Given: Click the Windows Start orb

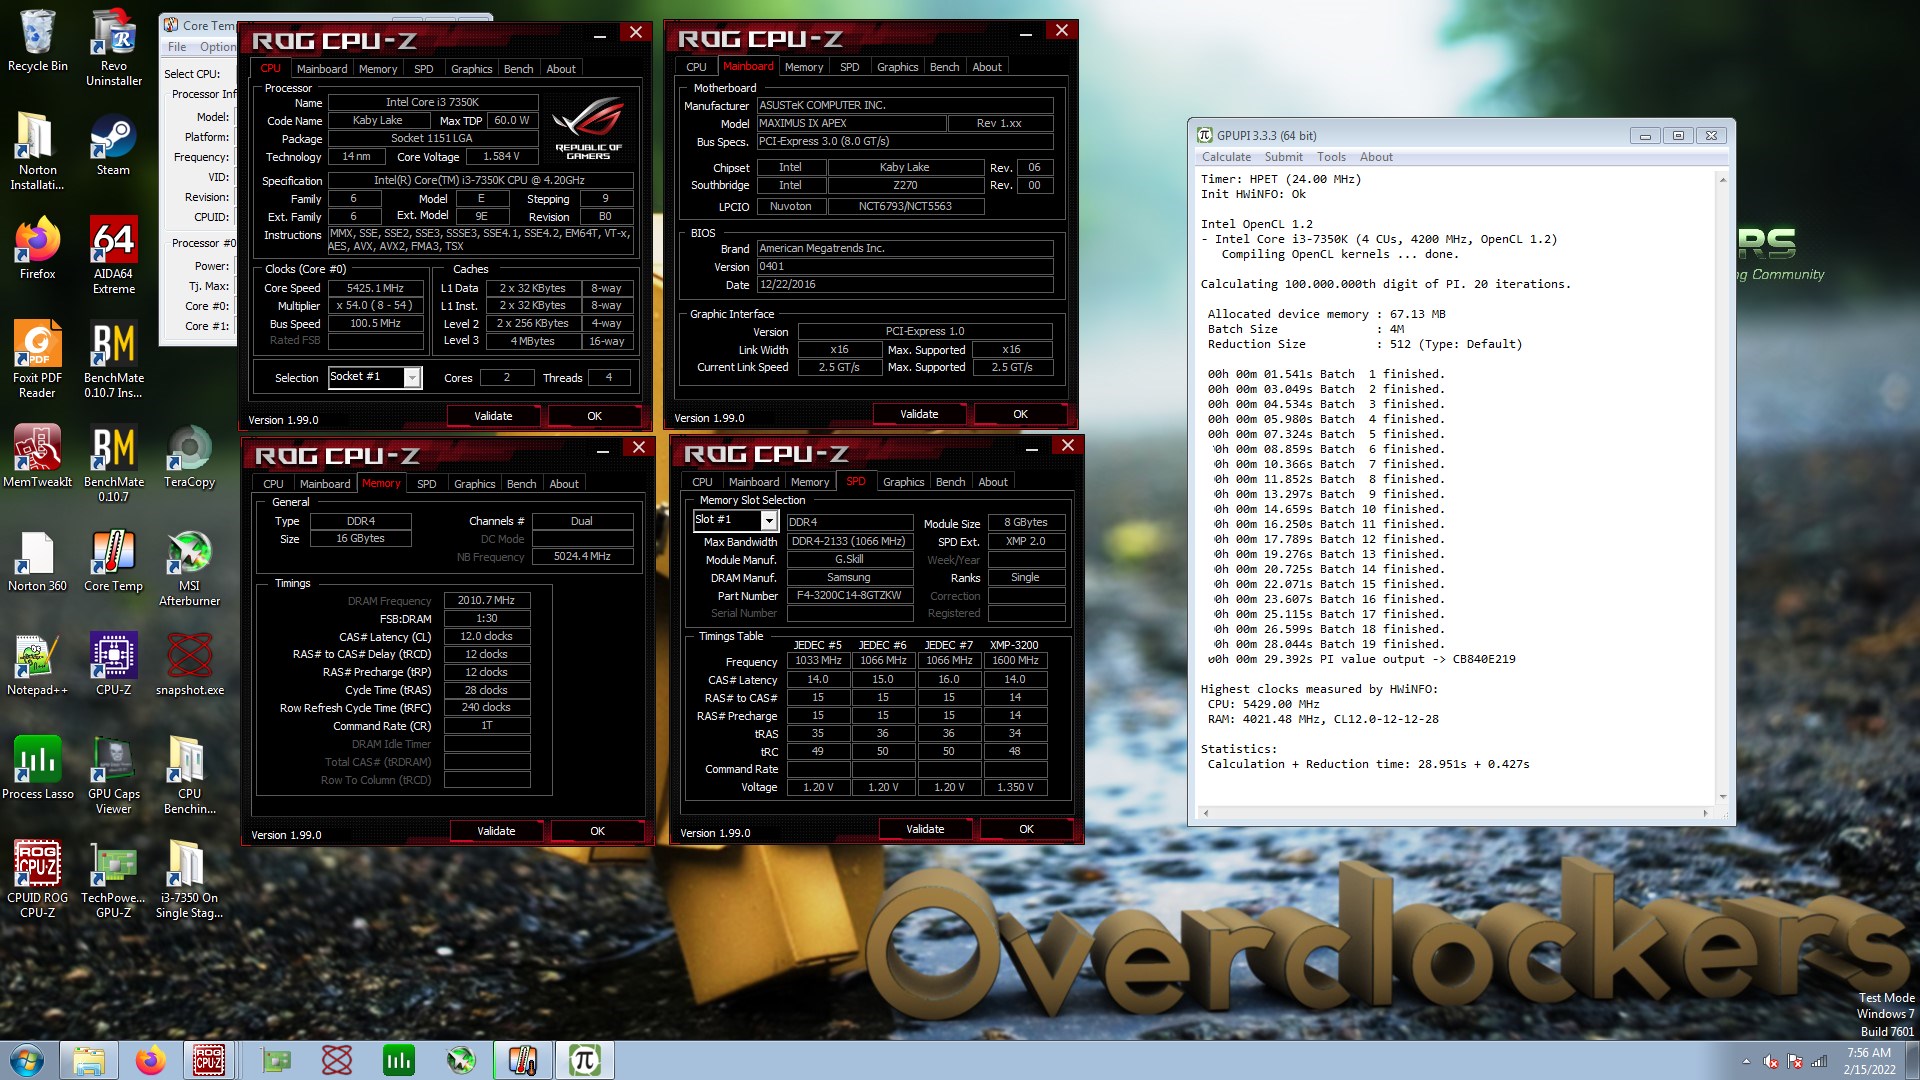Looking at the screenshot, I should point(27,1060).
